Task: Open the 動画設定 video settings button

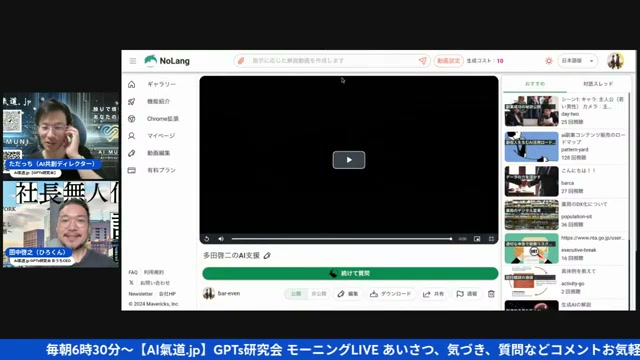Action: (x=448, y=61)
